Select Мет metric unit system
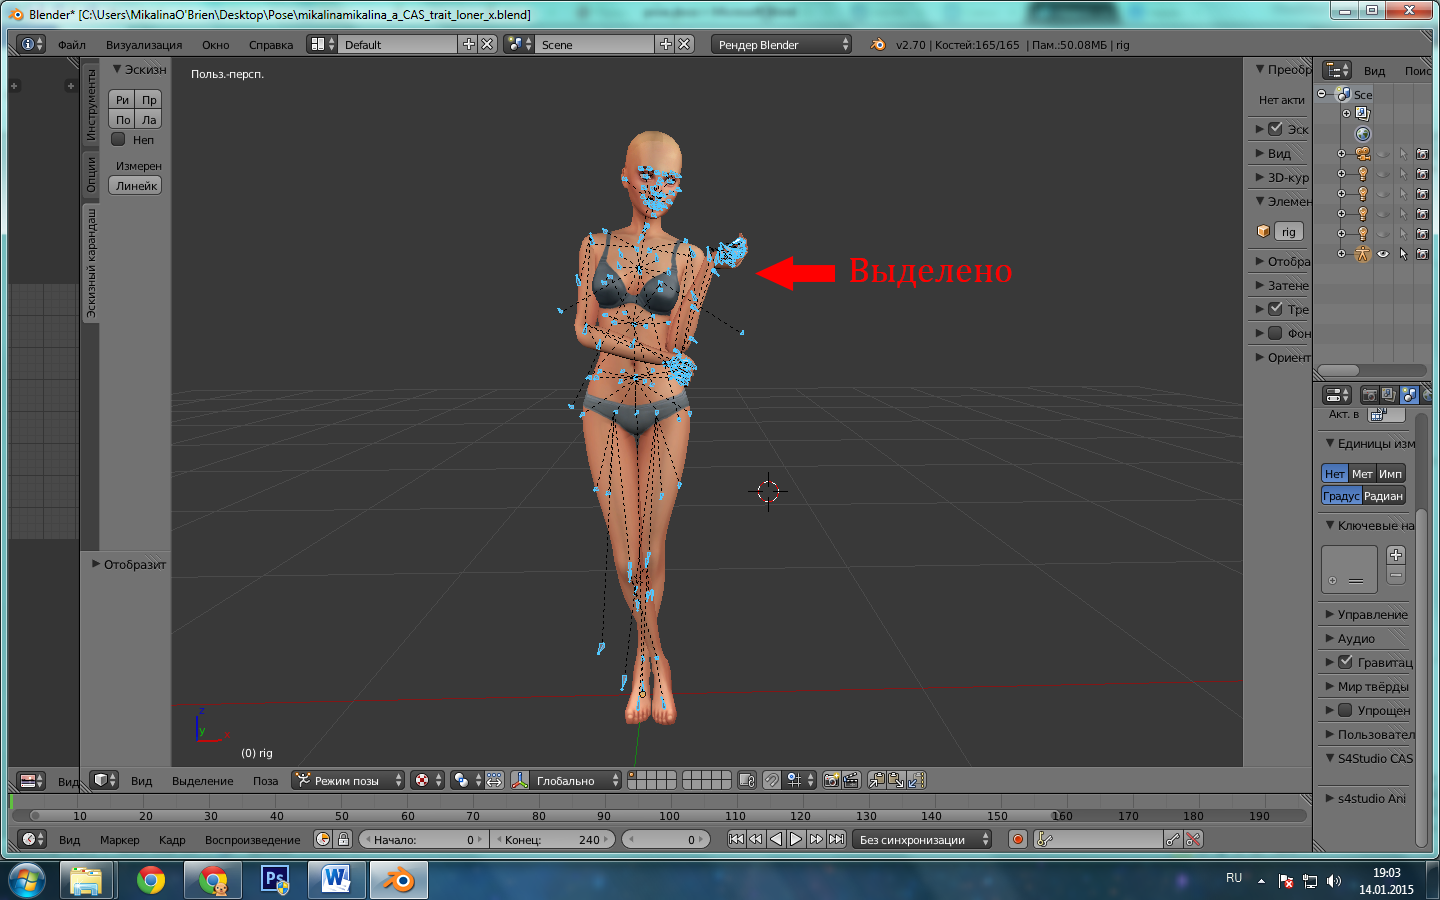The image size is (1440, 900). (1362, 473)
